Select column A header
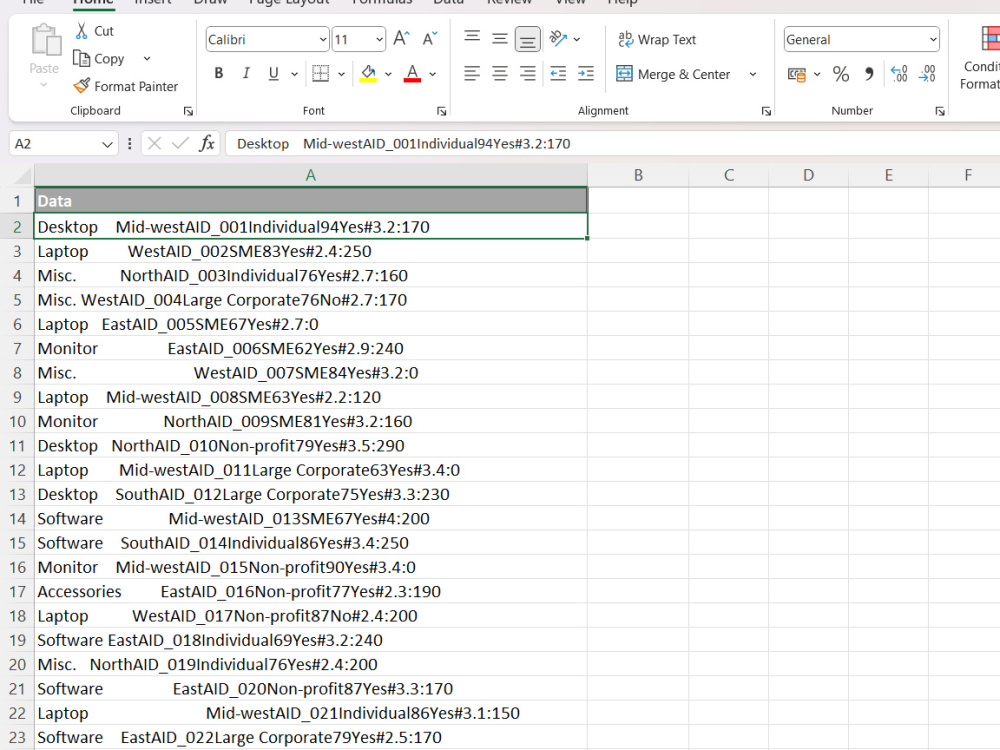The image size is (1000, 750). coord(311,175)
